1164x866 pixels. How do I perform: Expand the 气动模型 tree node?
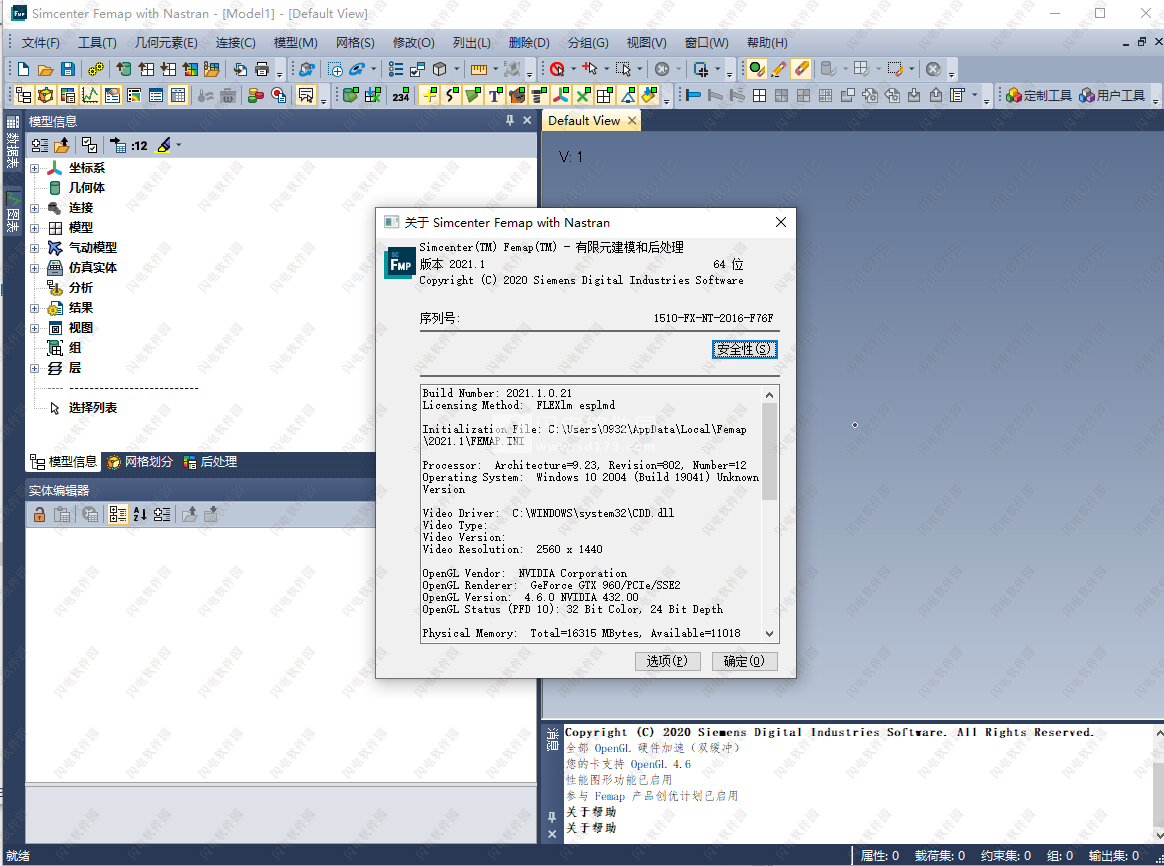pos(34,249)
